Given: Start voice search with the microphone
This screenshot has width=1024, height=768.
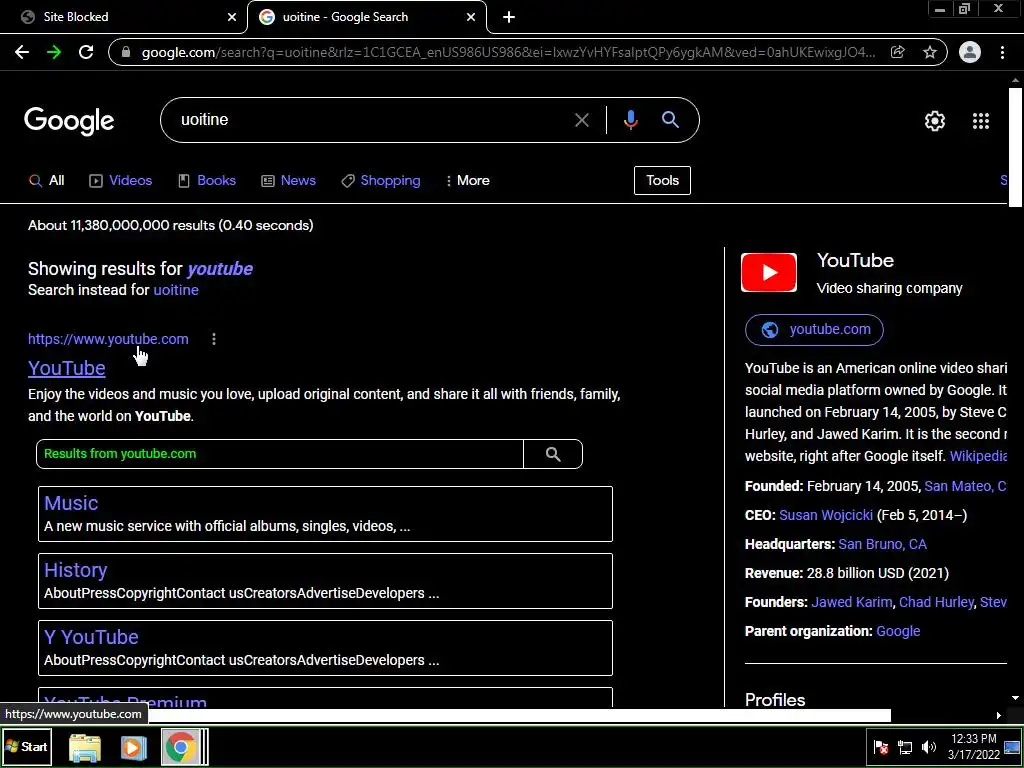Looking at the screenshot, I should coord(630,120).
